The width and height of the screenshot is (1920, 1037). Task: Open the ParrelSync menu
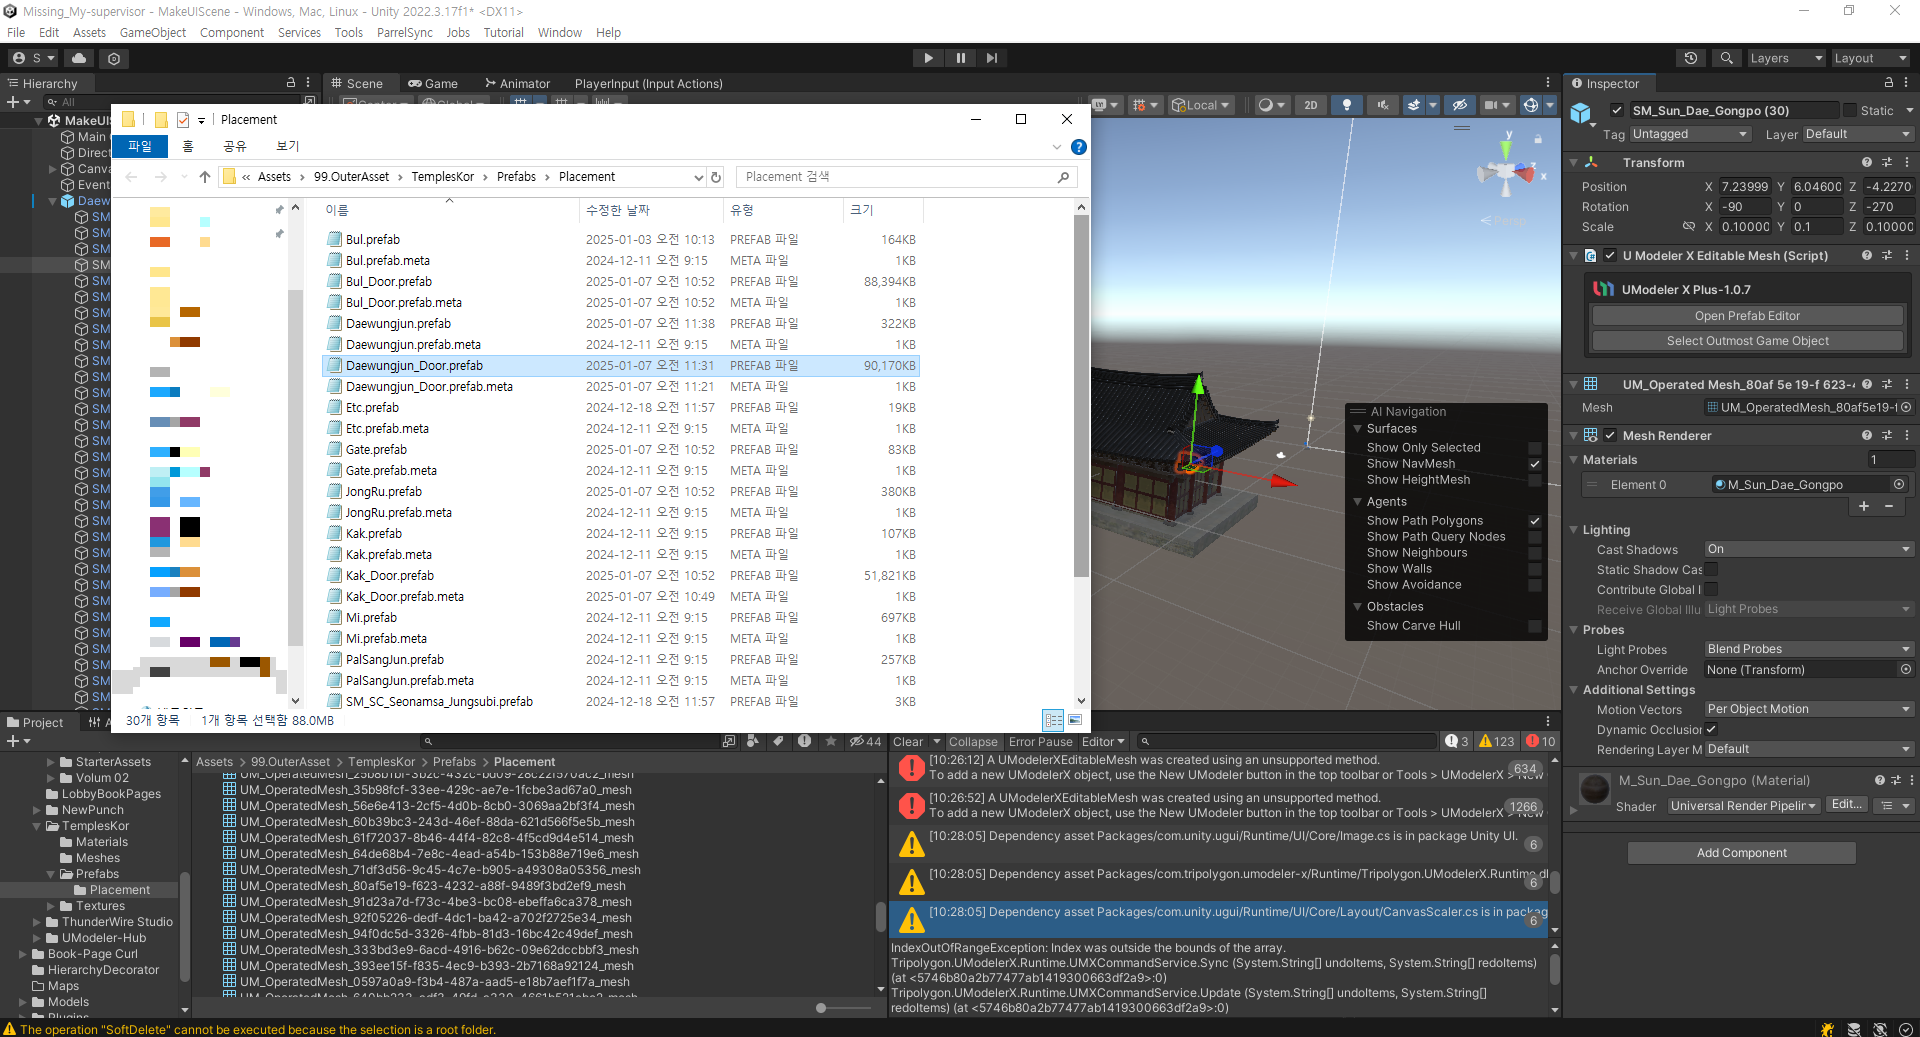(405, 32)
